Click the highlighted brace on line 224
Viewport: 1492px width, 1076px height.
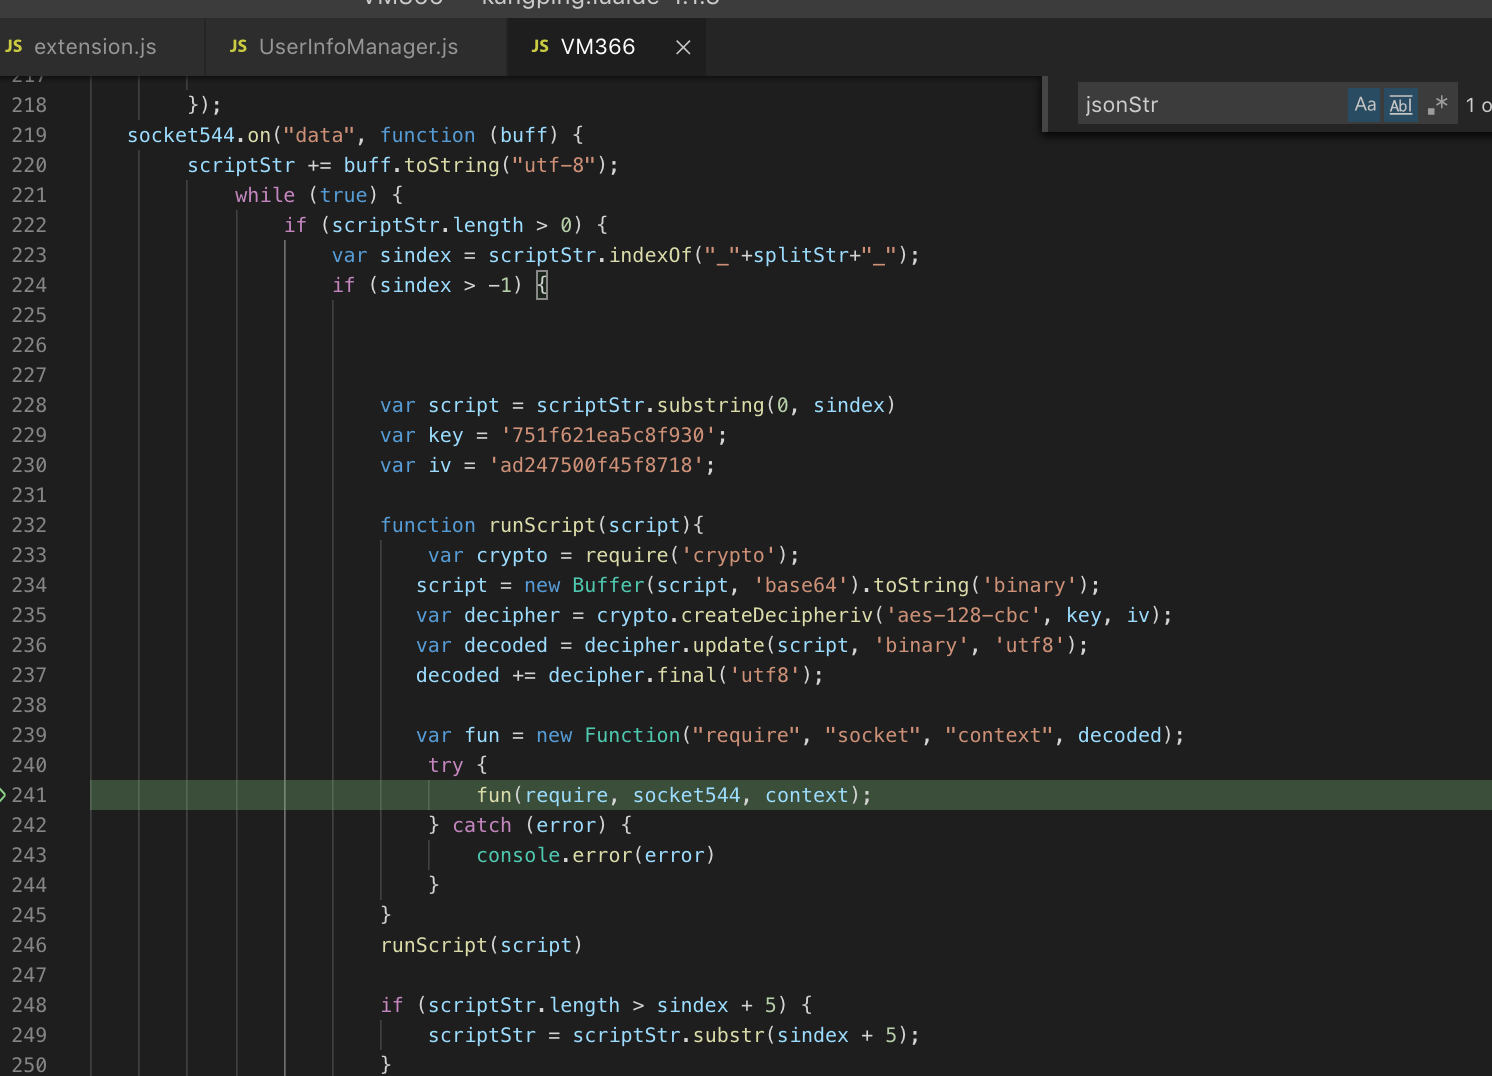coord(542,285)
